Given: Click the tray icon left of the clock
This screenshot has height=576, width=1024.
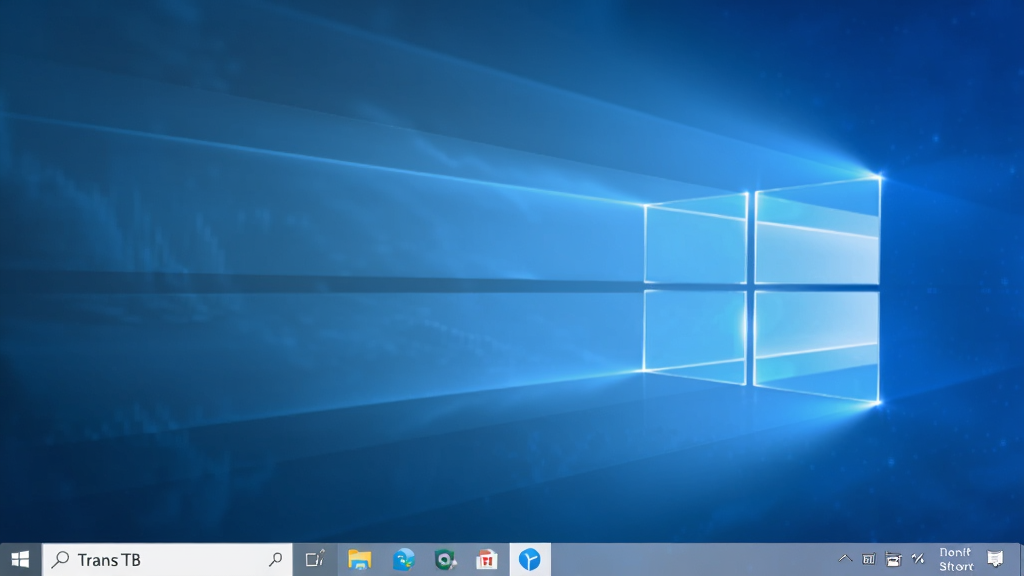Looking at the screenshot, I should point(918,559).
